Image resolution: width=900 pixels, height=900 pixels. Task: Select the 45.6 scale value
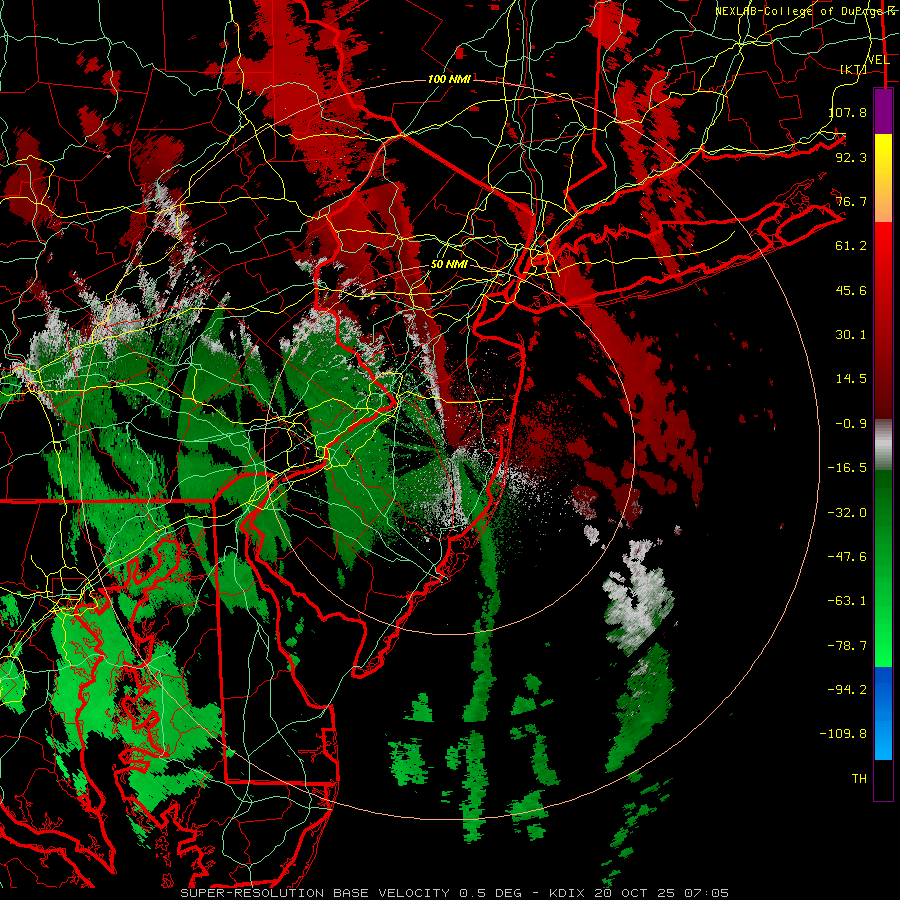851,290
